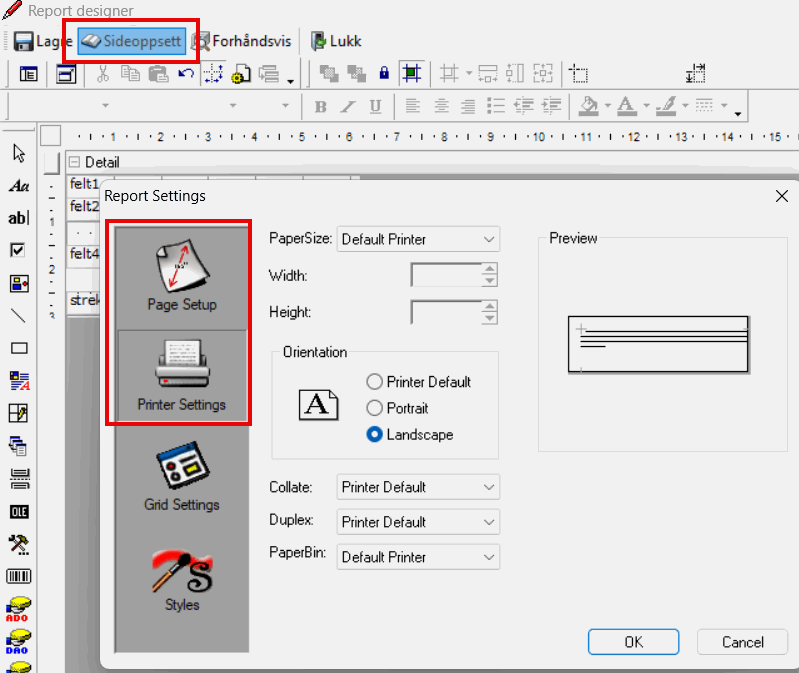Select the OLE object tool
This screenshot has width=799, height=673.
pyautogui.click(x=19, y=511)
